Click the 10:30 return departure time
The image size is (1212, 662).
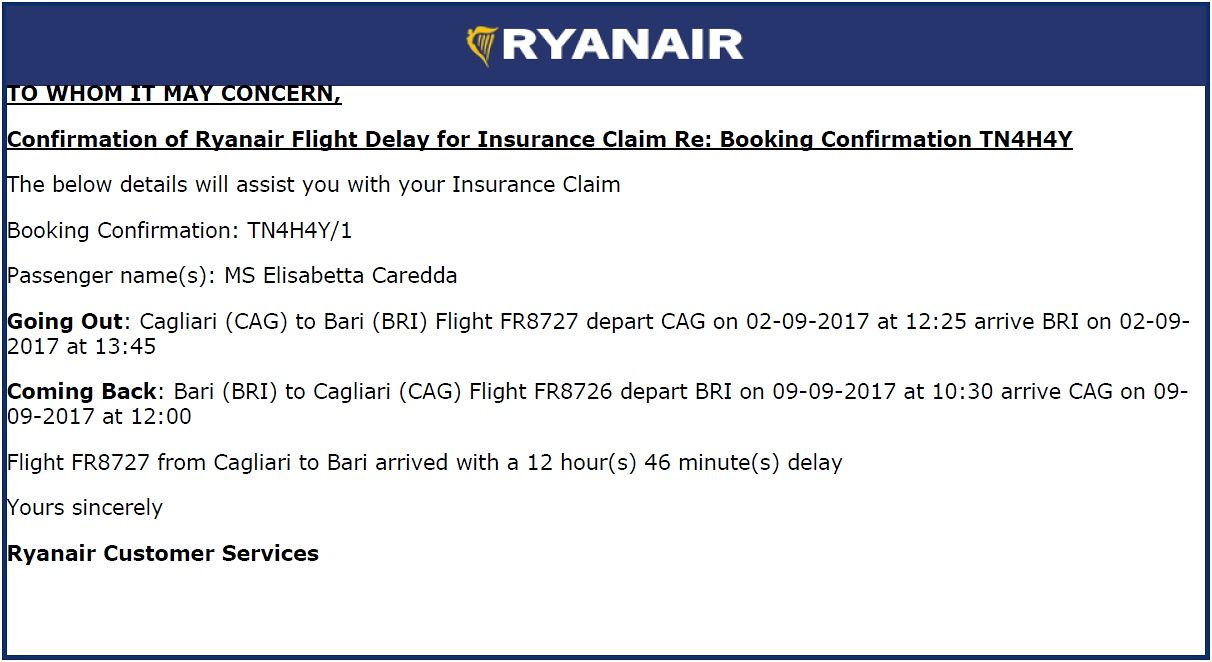(x=962, y=391)
